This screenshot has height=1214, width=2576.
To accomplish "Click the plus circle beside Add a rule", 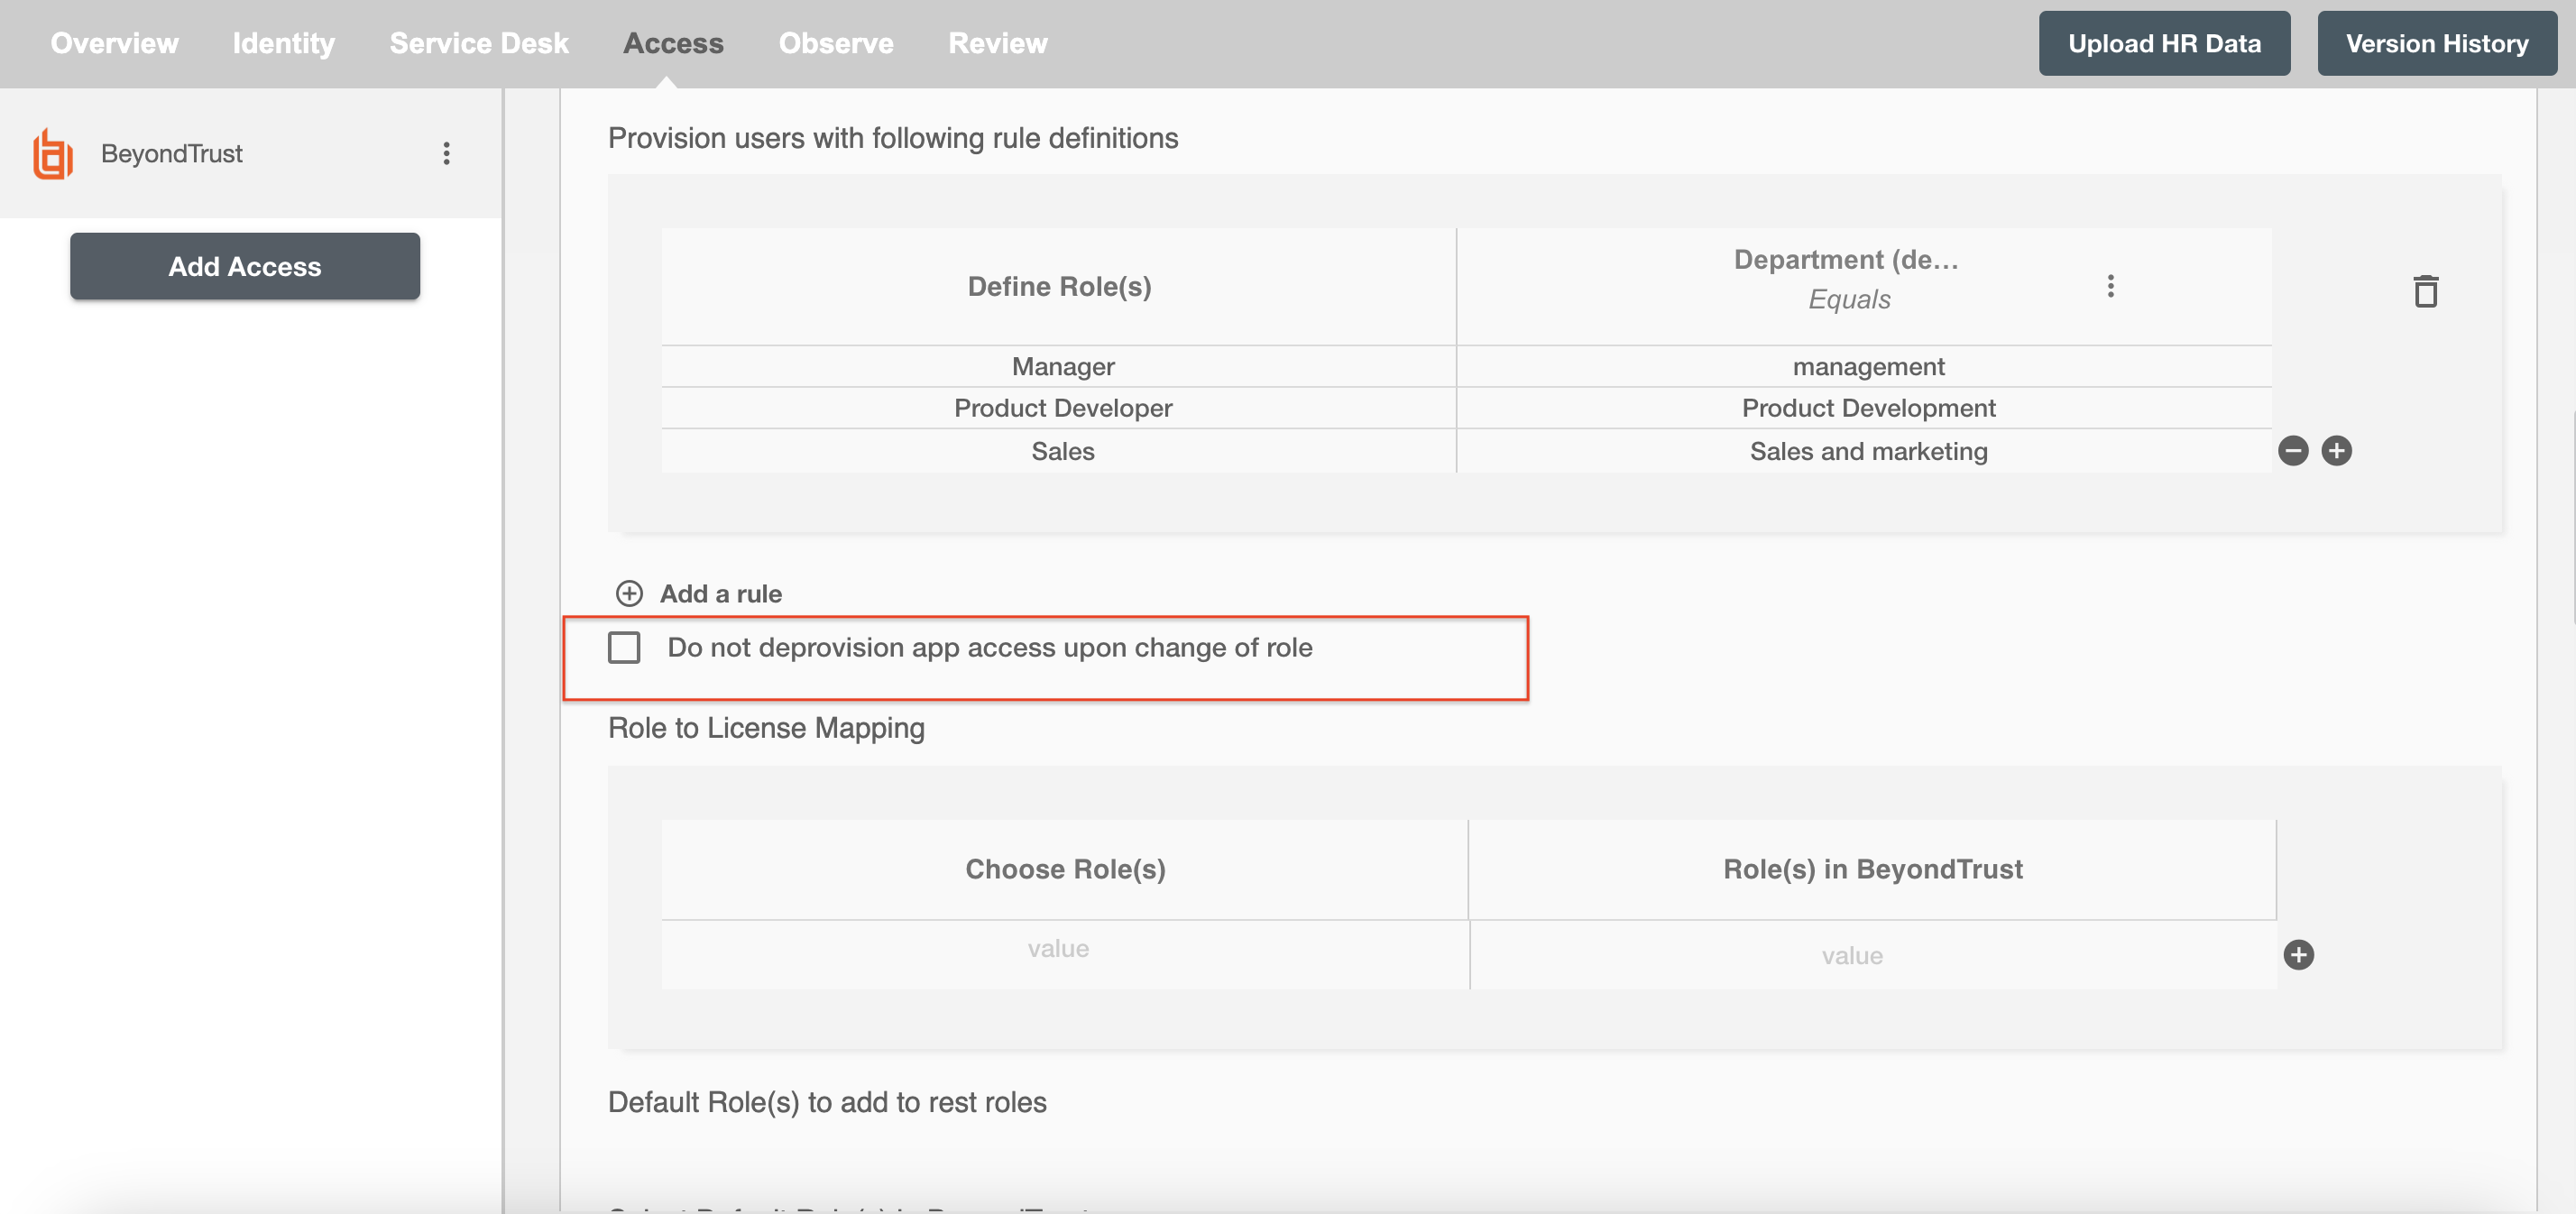I will pos(629,594).
